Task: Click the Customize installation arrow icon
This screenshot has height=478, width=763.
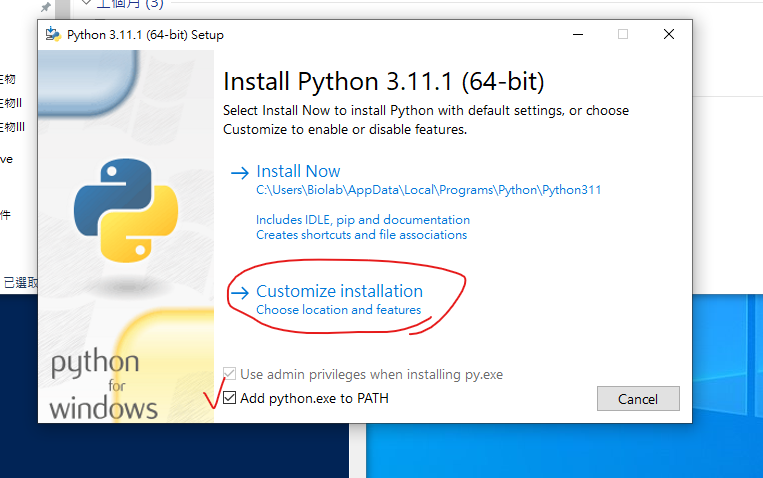Action: point(239,292)
